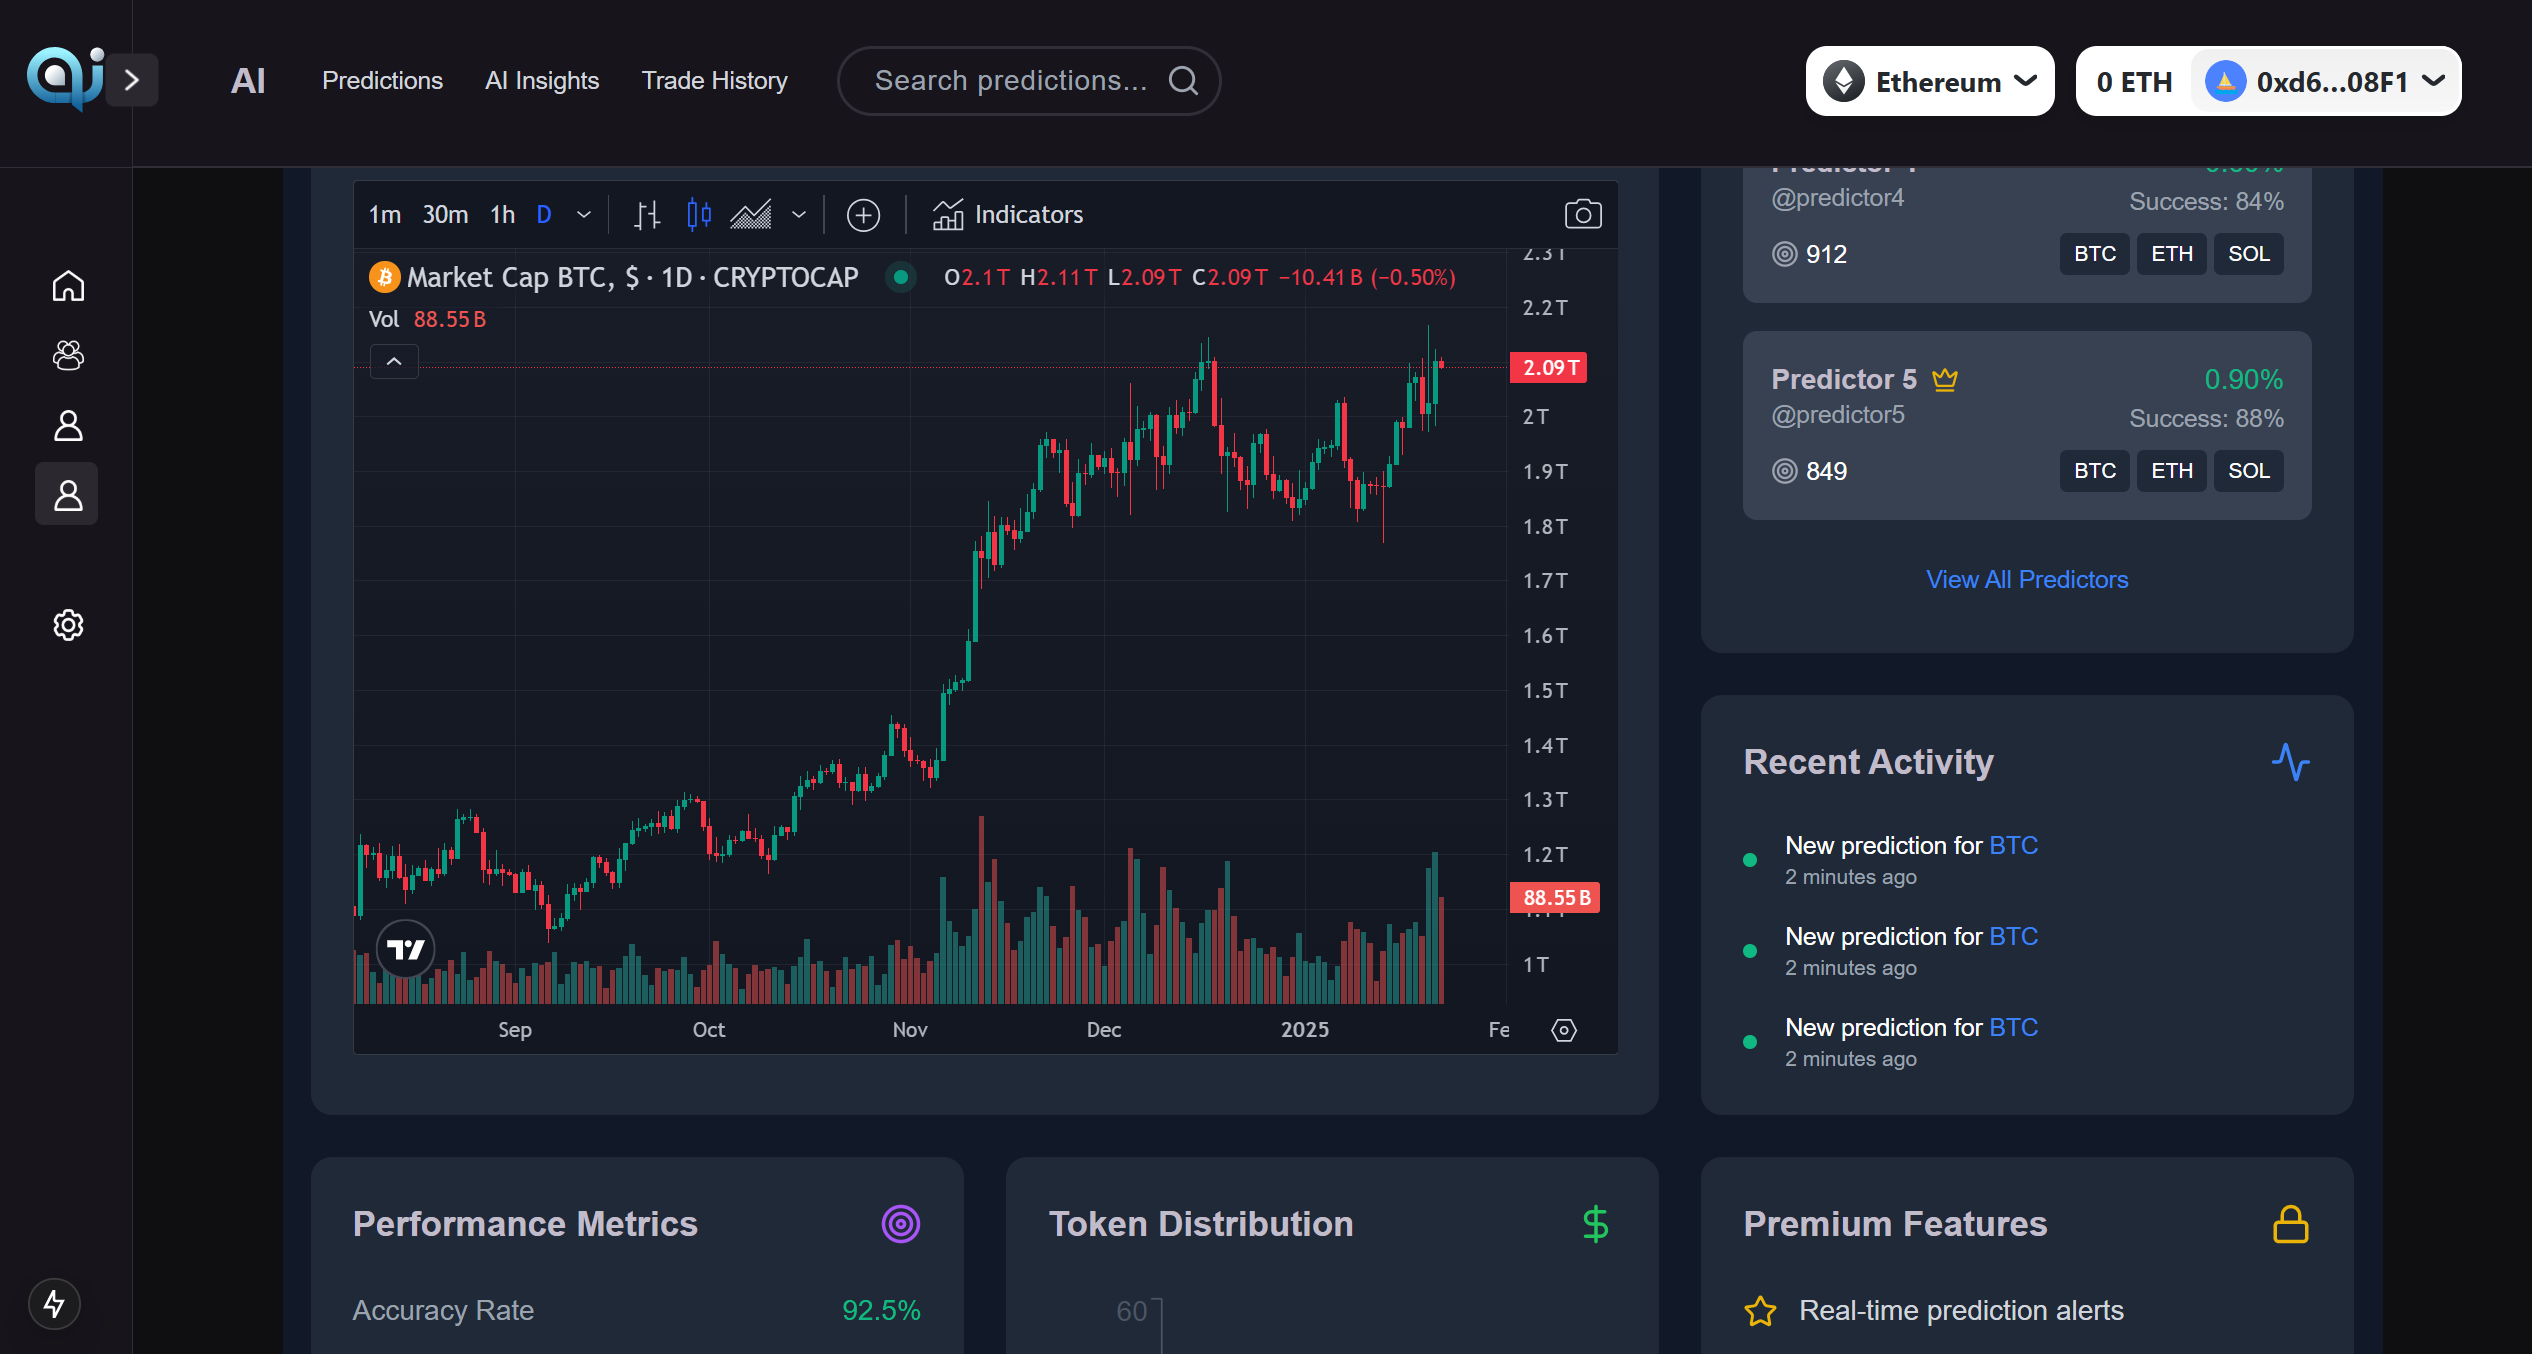The image size is (2532, 1354).
Task: Click the green market status dot
Action: point(901,277)
